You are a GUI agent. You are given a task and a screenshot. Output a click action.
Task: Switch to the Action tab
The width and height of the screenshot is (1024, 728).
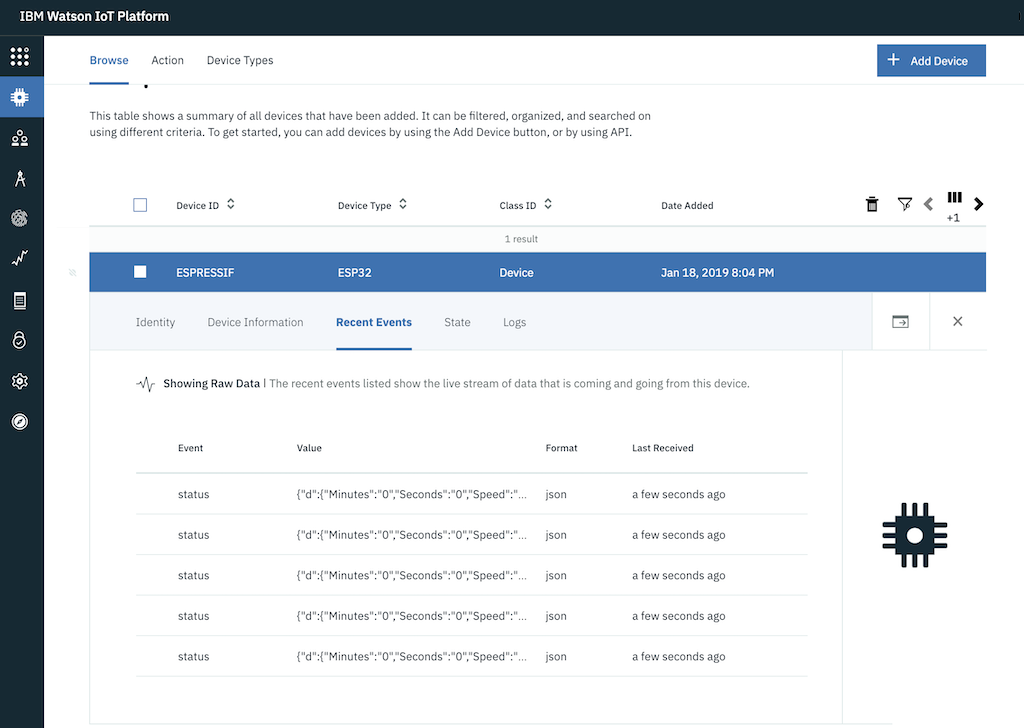pos(167,60)
